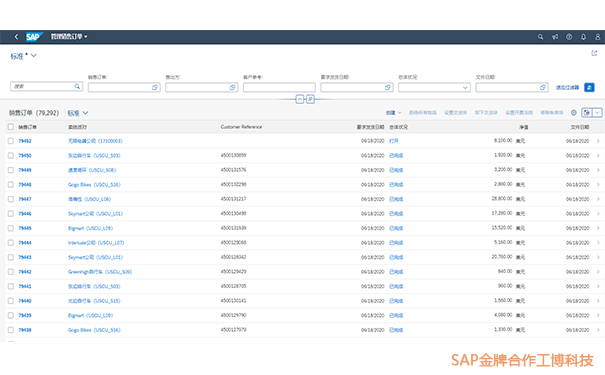The height and width of the screenshot is (375, 605).
Task: Click the 总体状况 column header
Action: click(398, 127)
